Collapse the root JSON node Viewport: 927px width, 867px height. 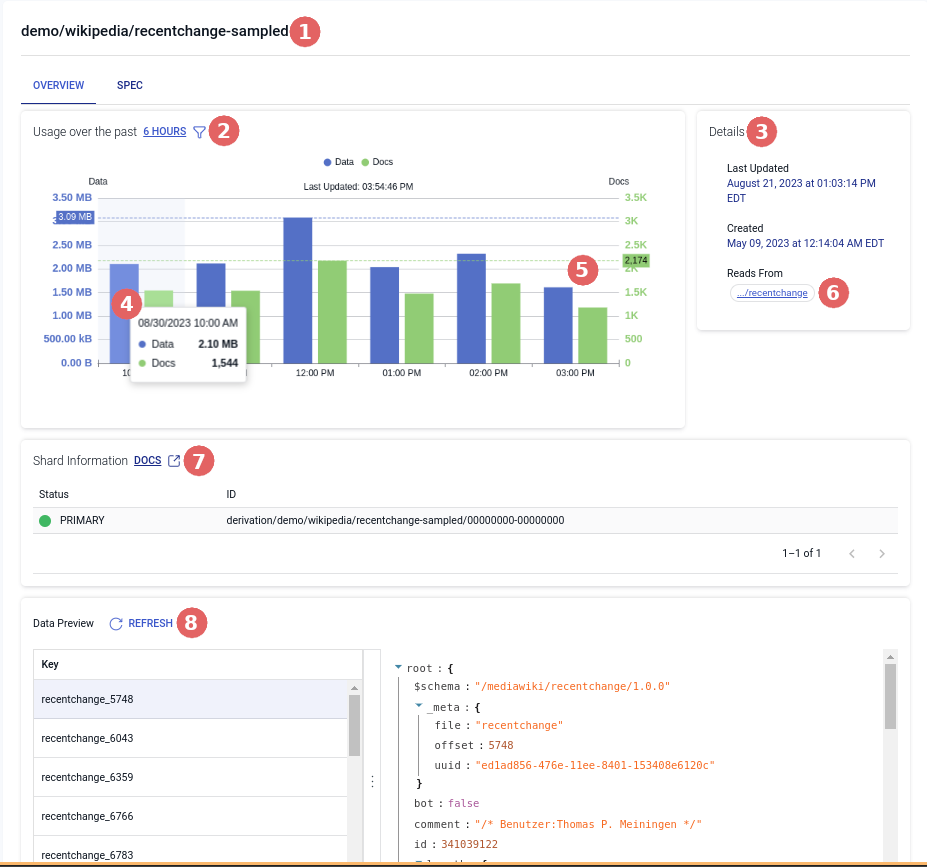pos(398,667)
